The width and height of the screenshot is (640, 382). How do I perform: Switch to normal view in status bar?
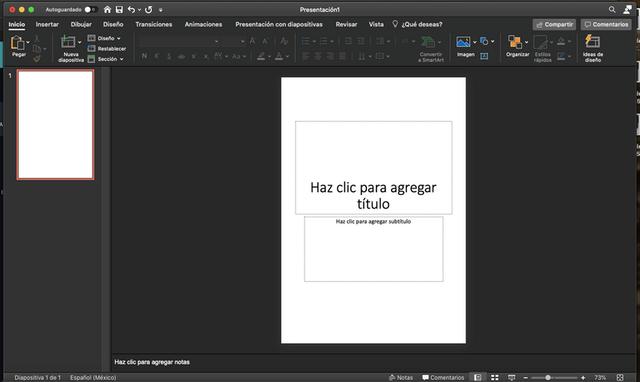click(478, 378)
